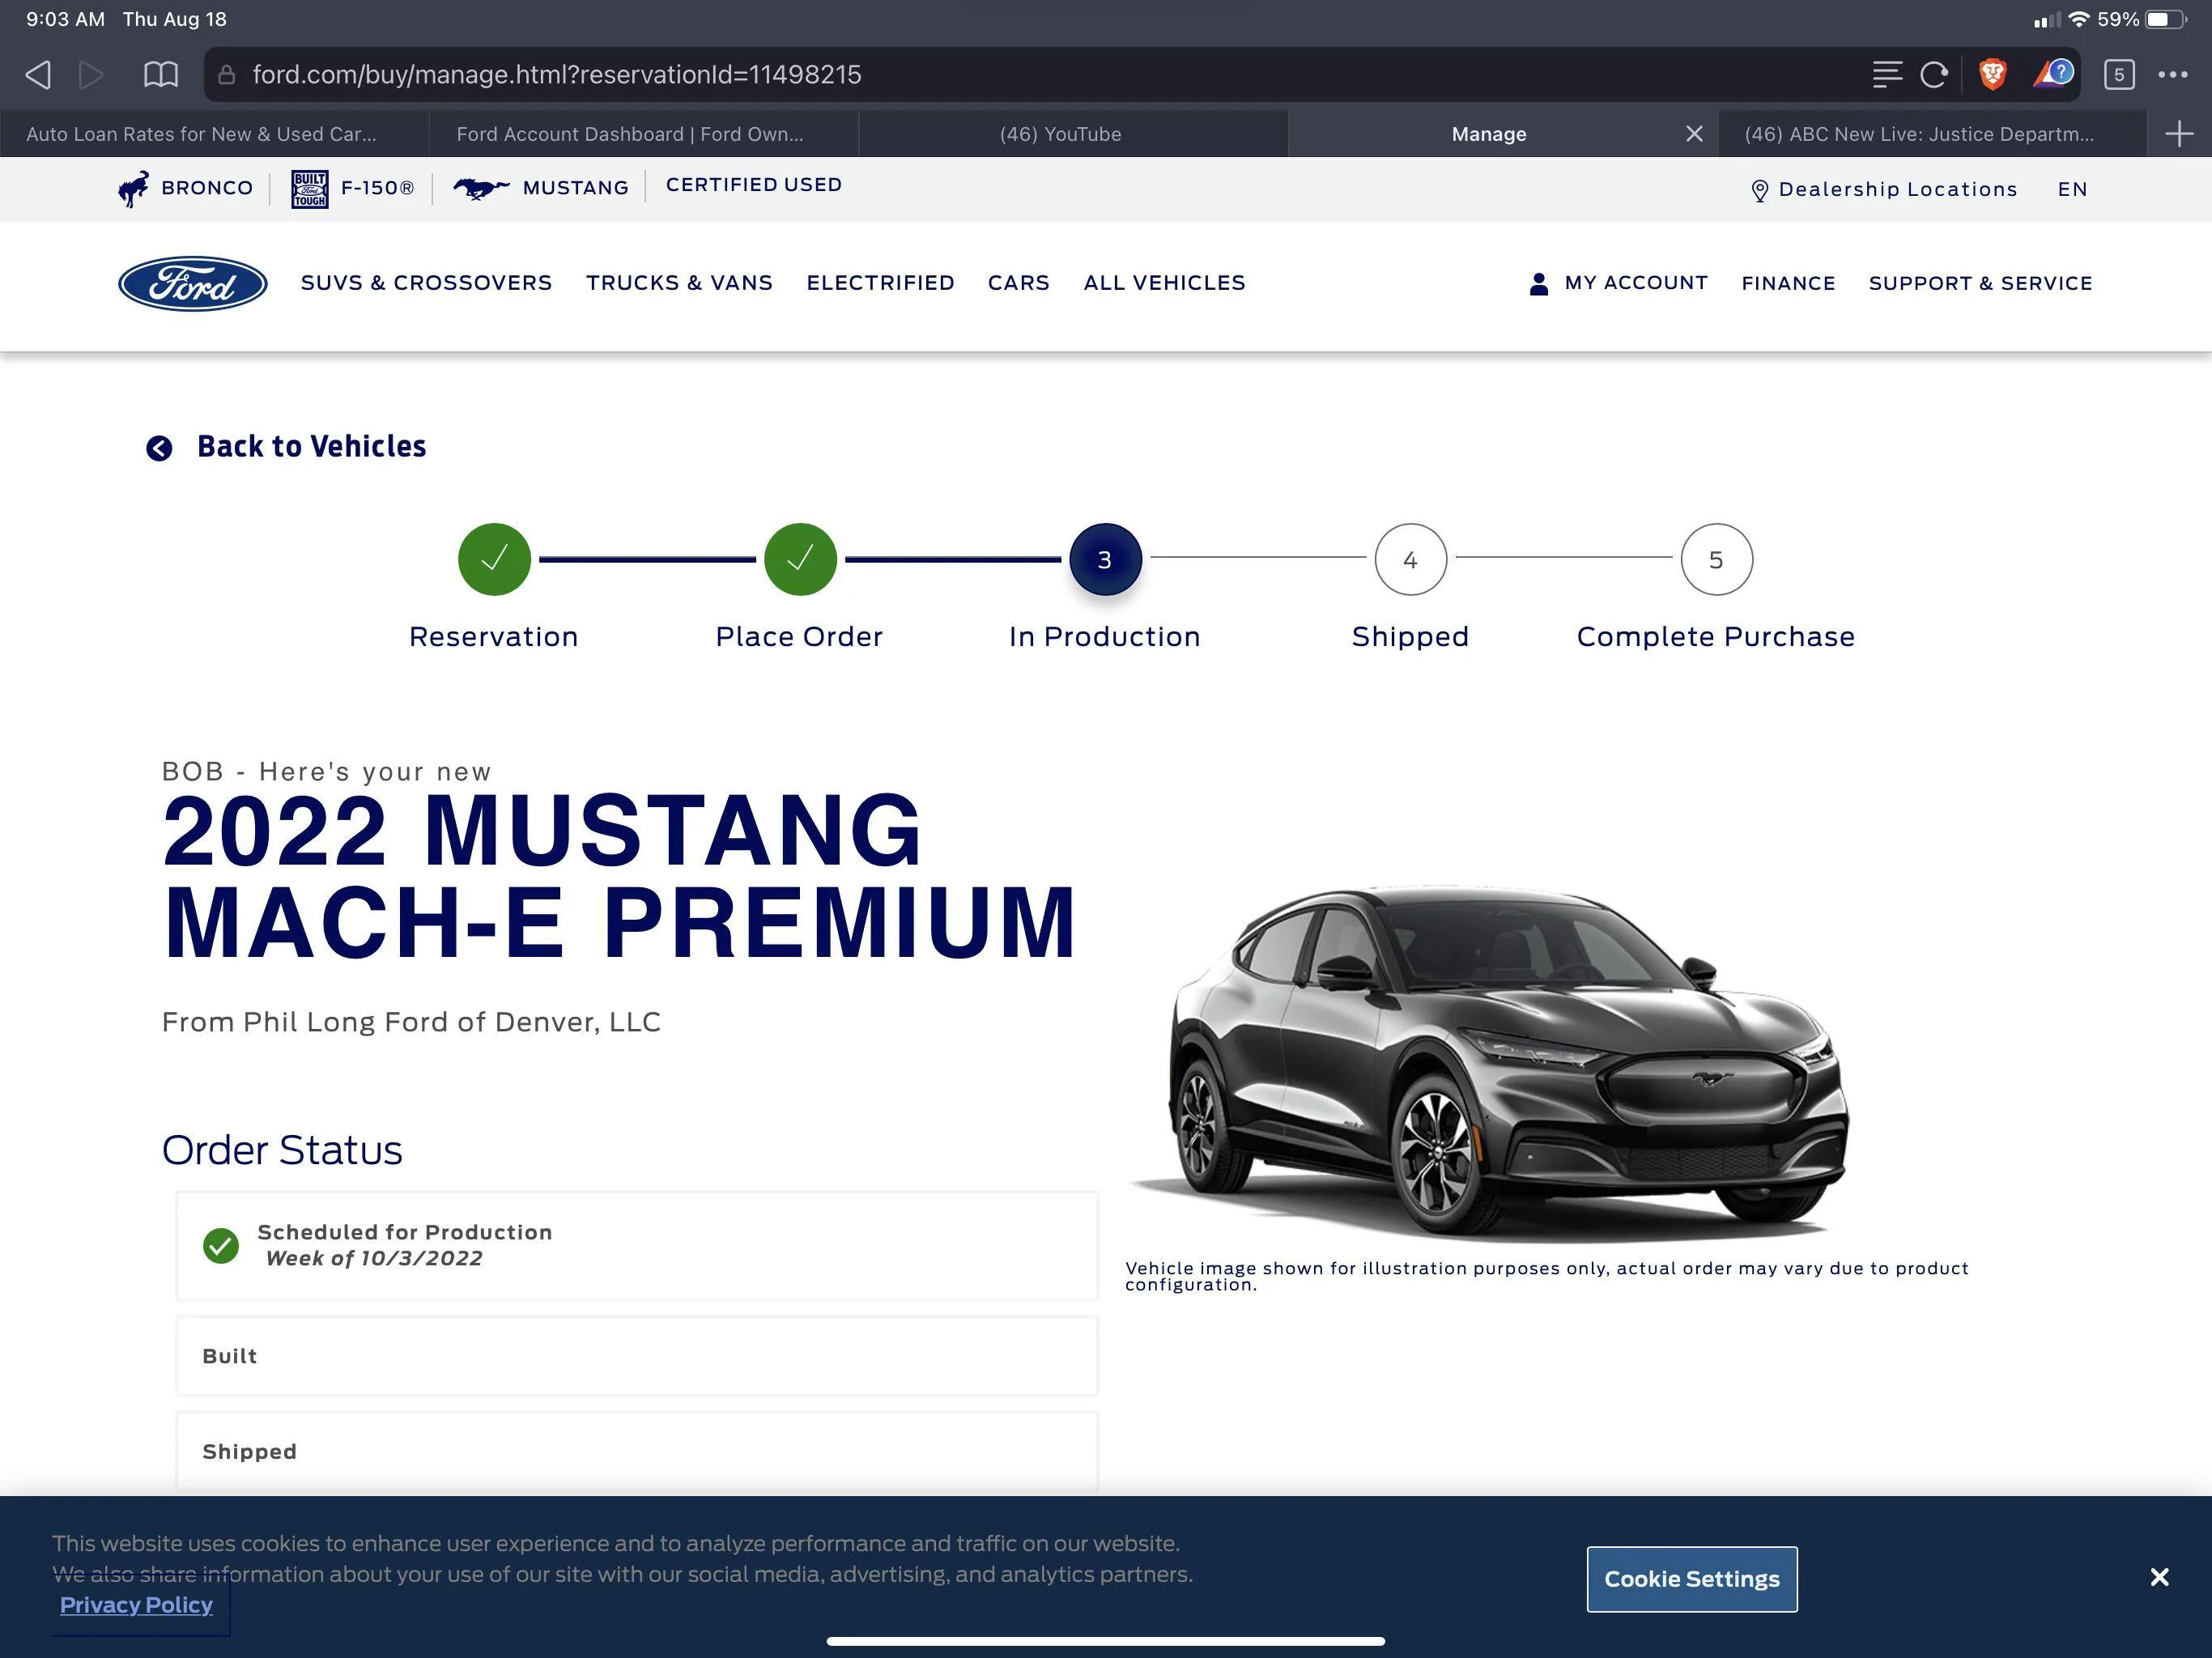This screenshot has height=1658, width=2212.
Task: Click the Back to Vehicles arrow icon
Action: (x=159, y=448)
